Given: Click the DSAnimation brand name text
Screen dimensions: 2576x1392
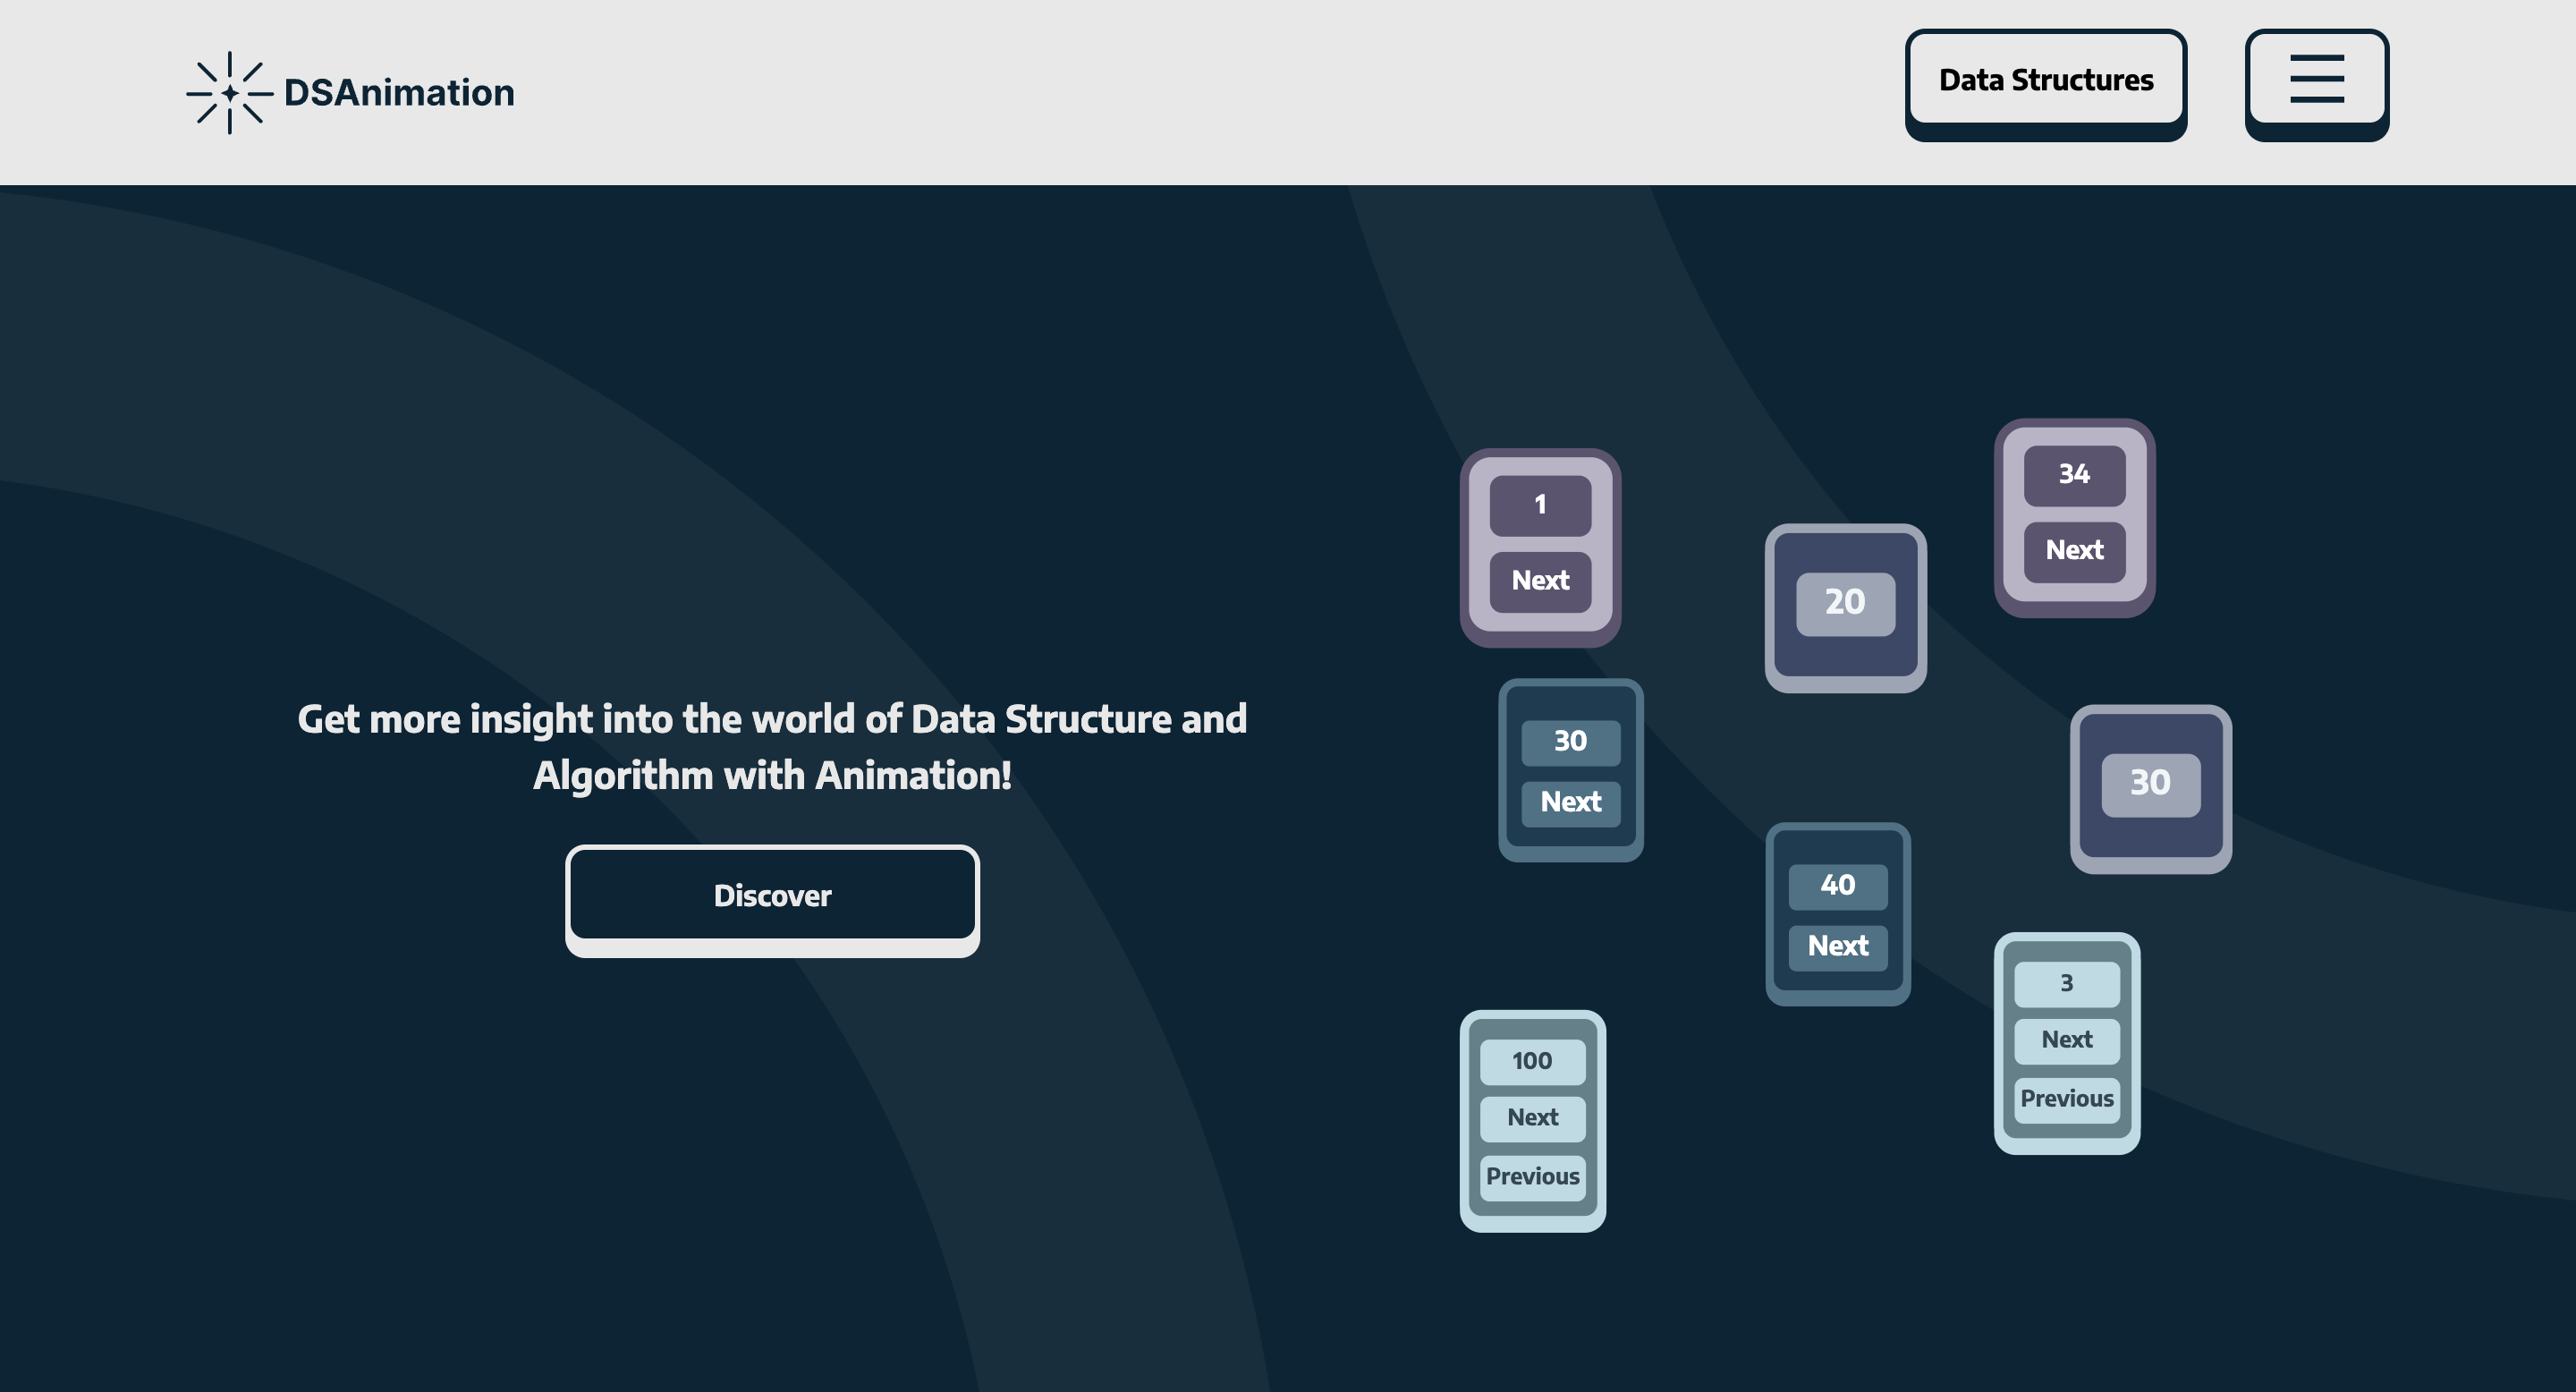Looking at the screenshot, I should pos(399,92).
